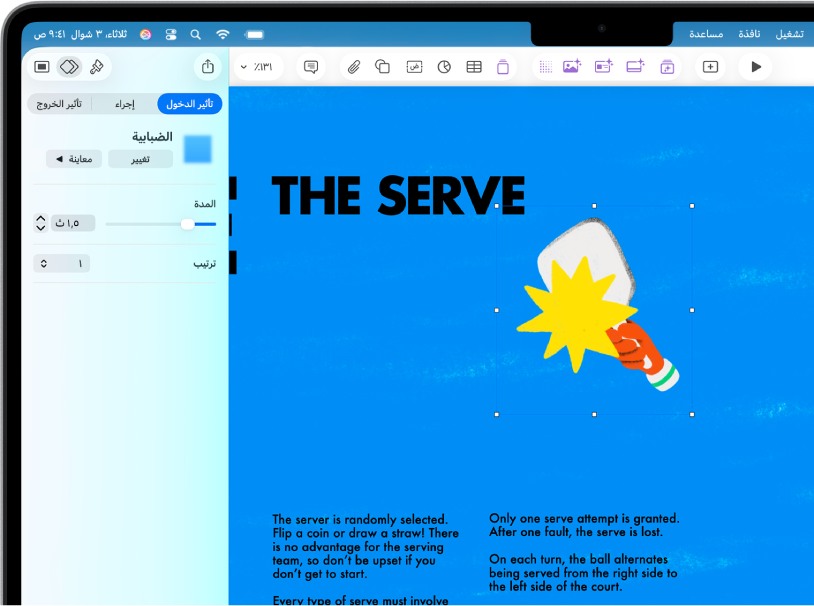Open the Format brush inspector
The image size is (814, 606).
tap(97, 66)
